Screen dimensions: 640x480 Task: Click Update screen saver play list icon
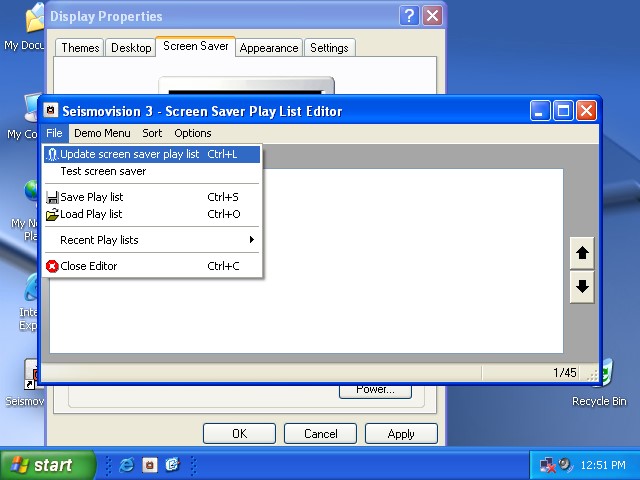tap(52, 155)
